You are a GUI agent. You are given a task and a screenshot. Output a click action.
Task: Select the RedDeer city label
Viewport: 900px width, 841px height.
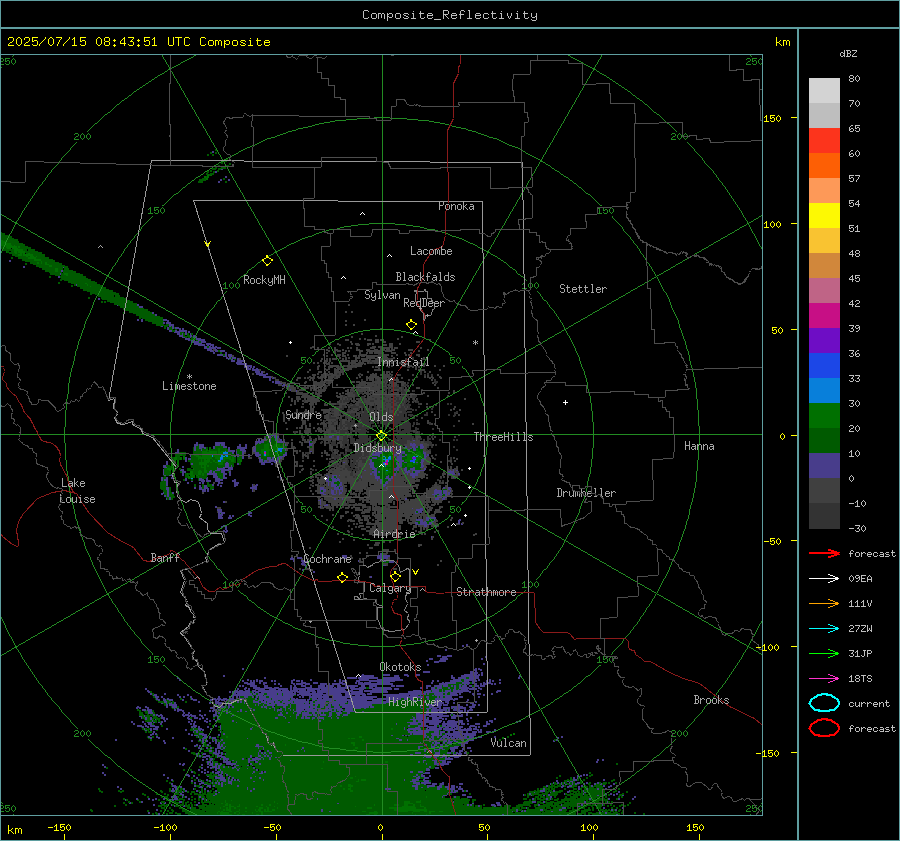(424, 303)
